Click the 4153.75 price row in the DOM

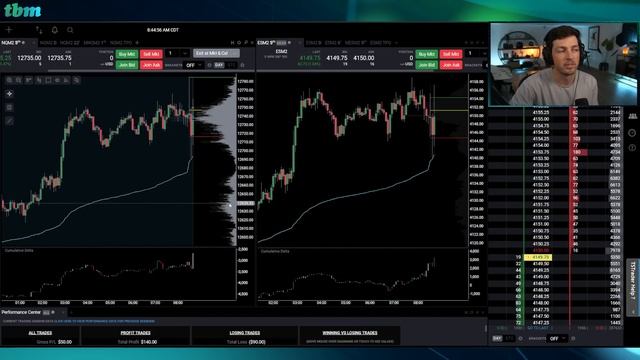pos(540,152)
